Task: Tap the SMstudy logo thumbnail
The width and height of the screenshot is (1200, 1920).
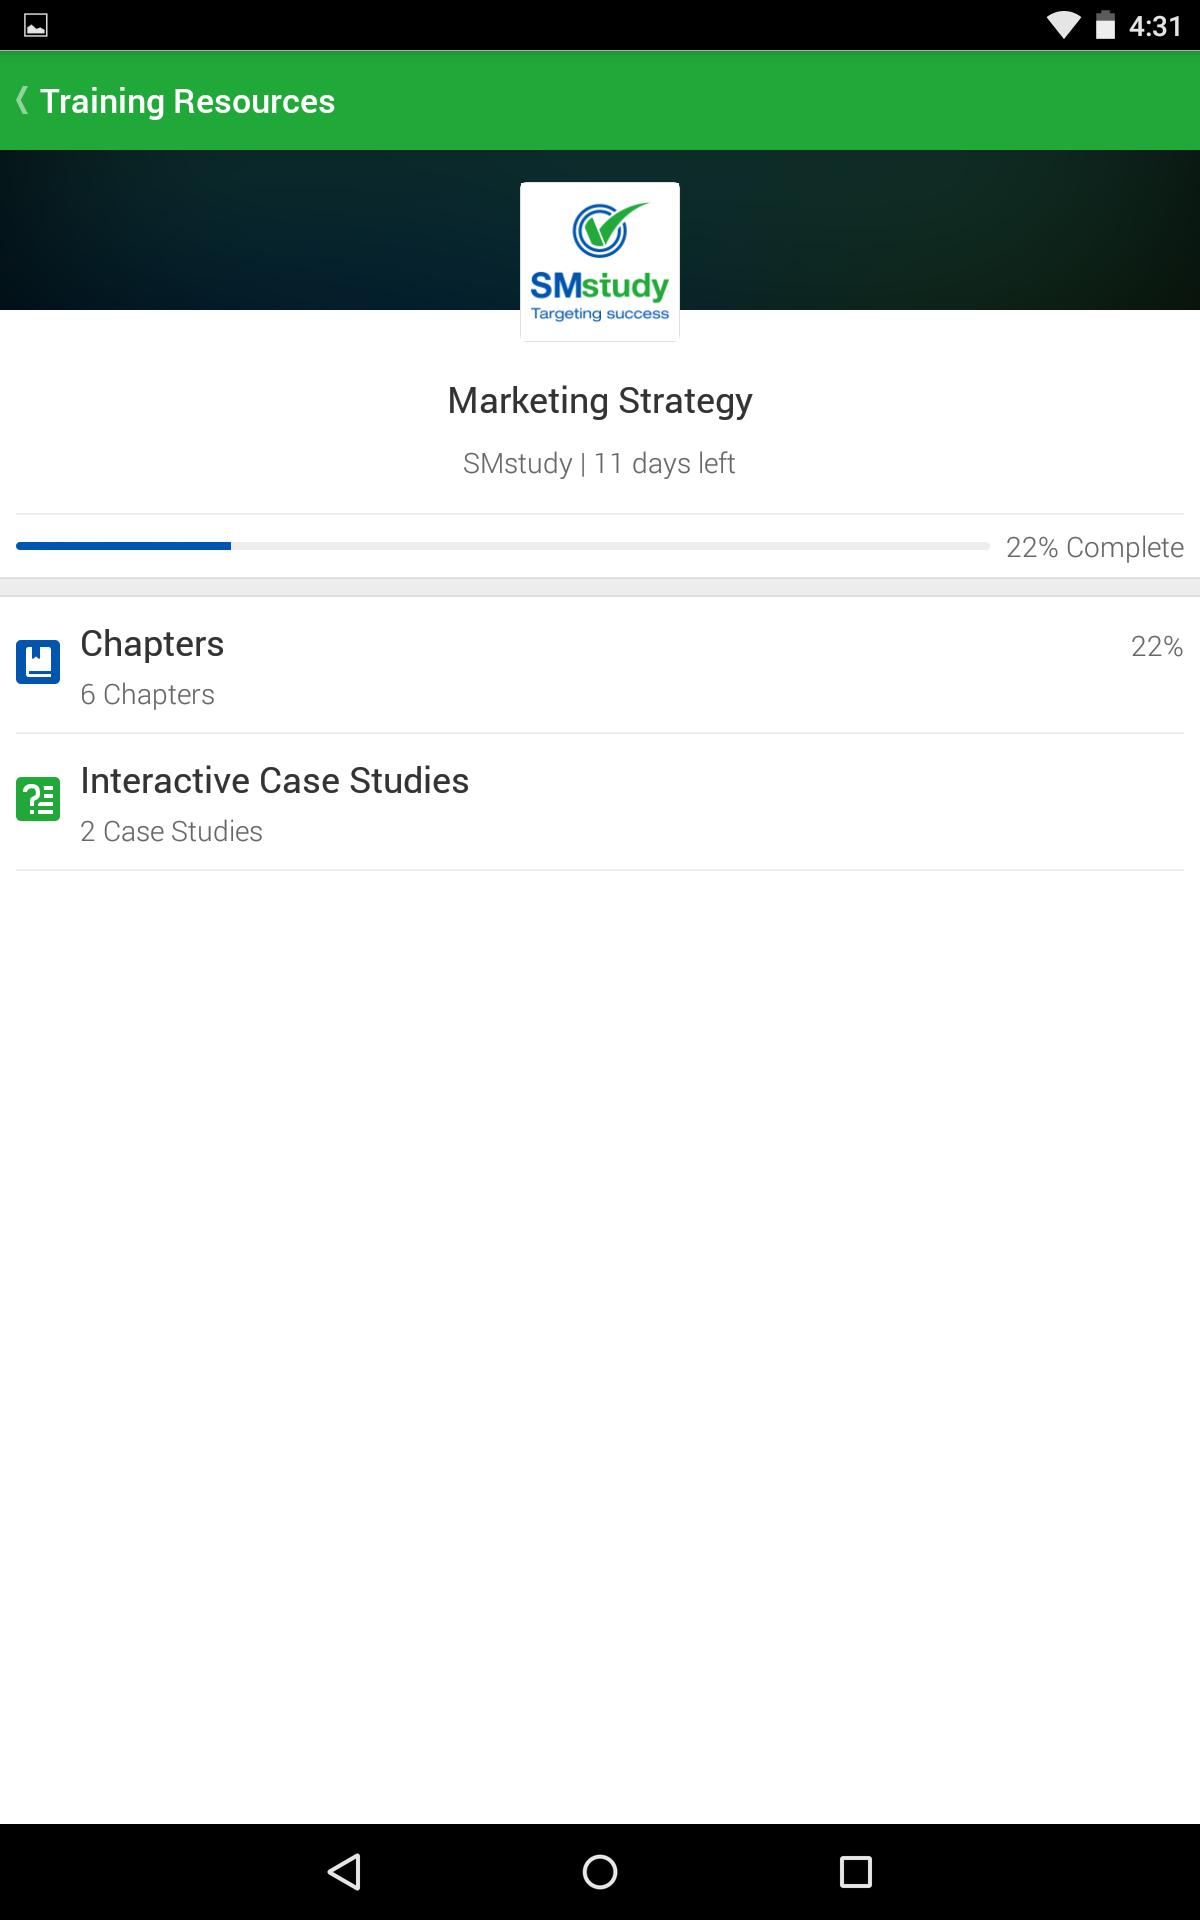Action: pyautogui.click(x=600, y=262)
